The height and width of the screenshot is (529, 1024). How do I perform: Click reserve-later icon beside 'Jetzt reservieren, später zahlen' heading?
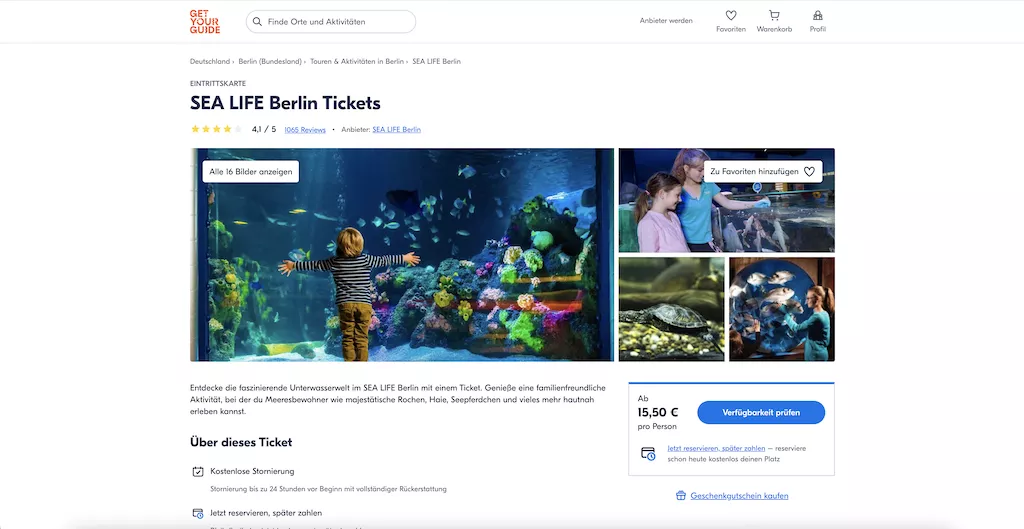coord(198,513)
